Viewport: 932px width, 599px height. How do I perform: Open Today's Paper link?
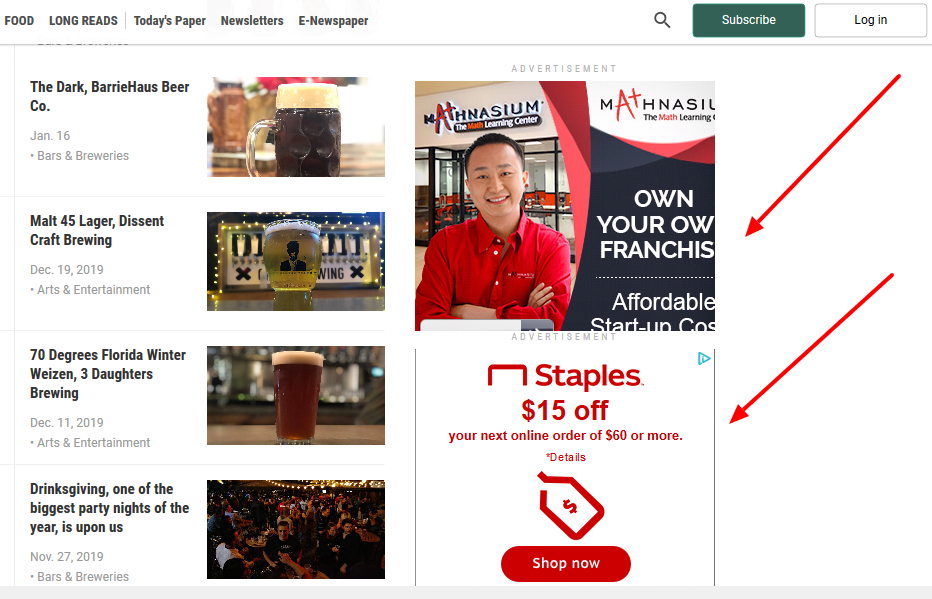pos(169,21)
